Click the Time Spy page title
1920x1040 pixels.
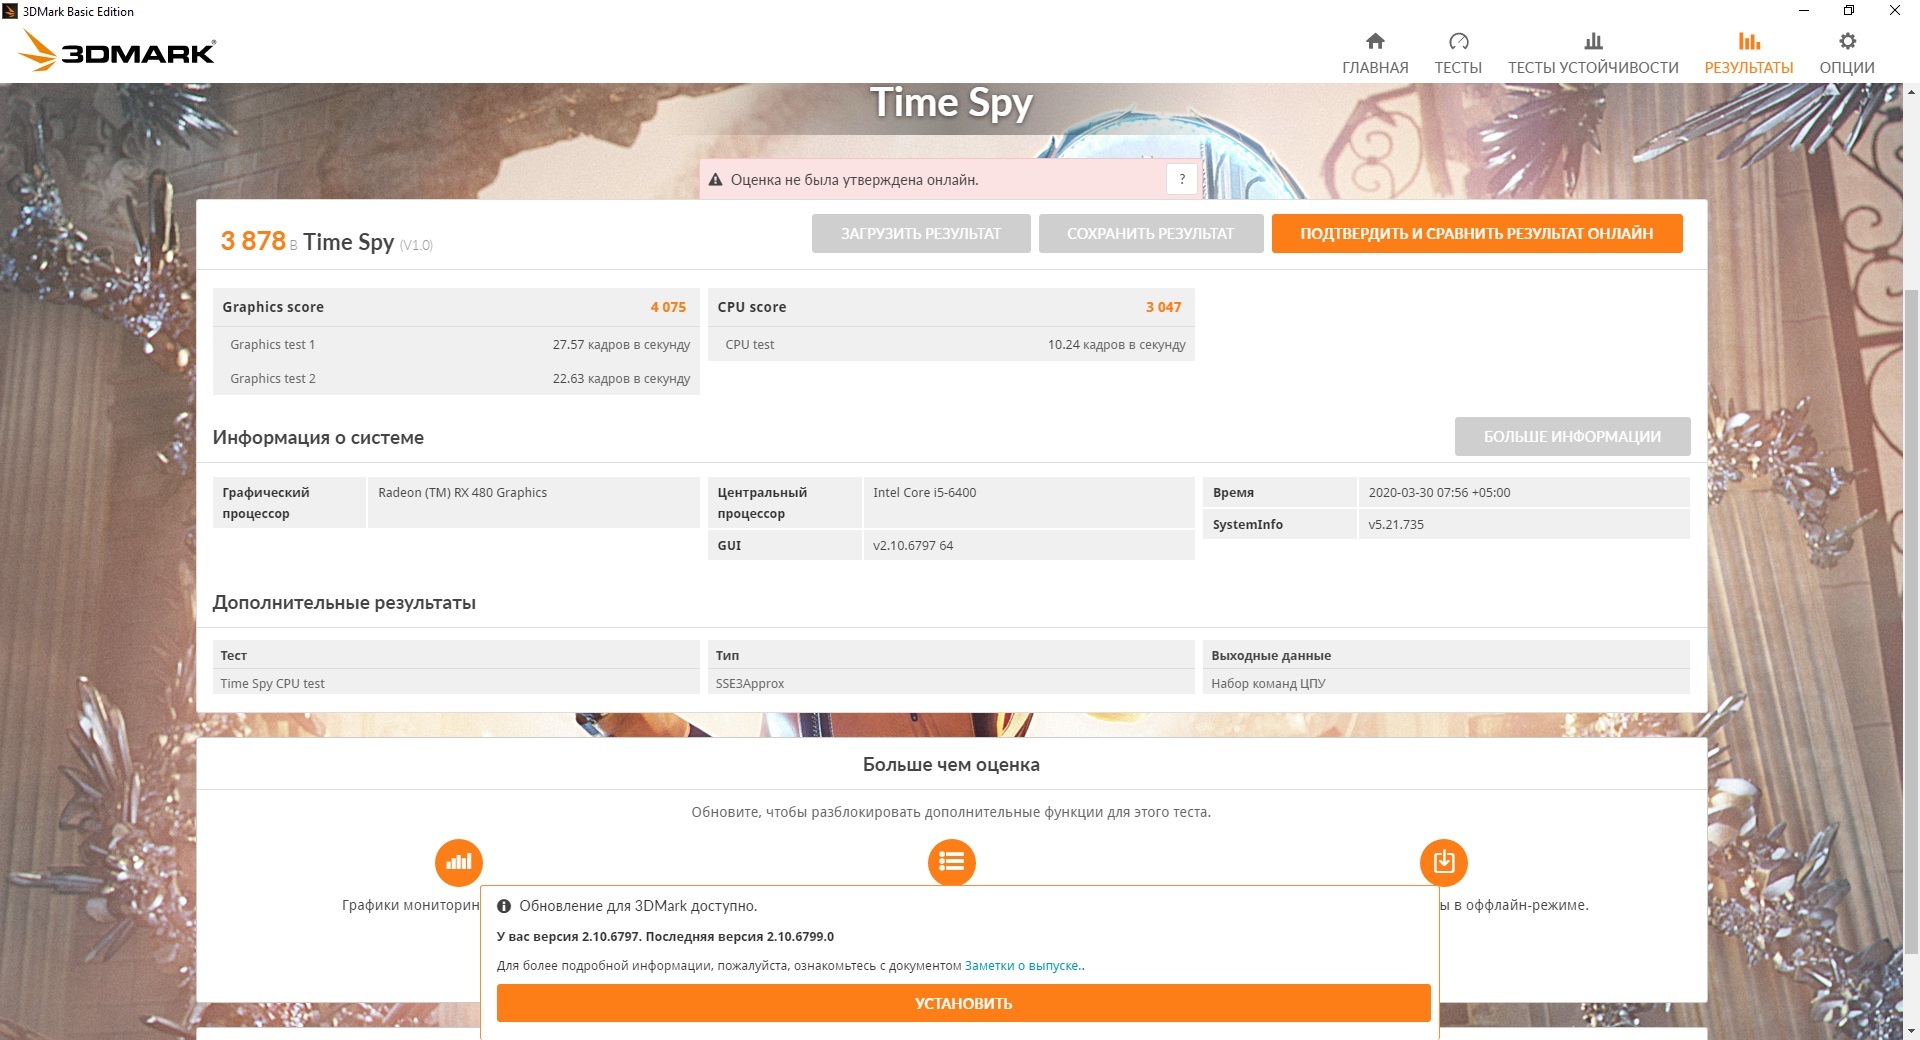951,102
